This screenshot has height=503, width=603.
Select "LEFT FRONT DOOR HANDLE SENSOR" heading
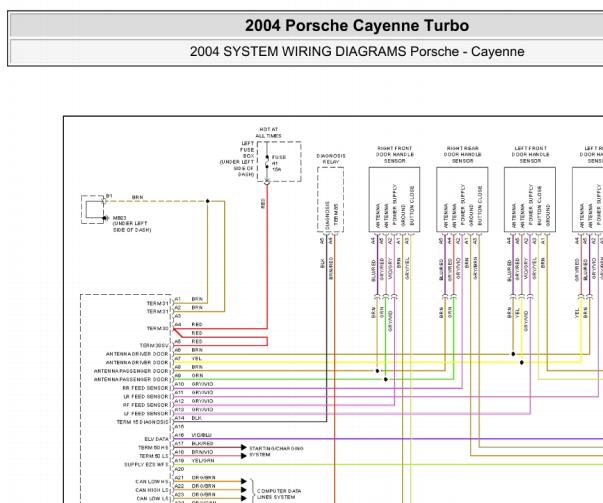point(530,155)
